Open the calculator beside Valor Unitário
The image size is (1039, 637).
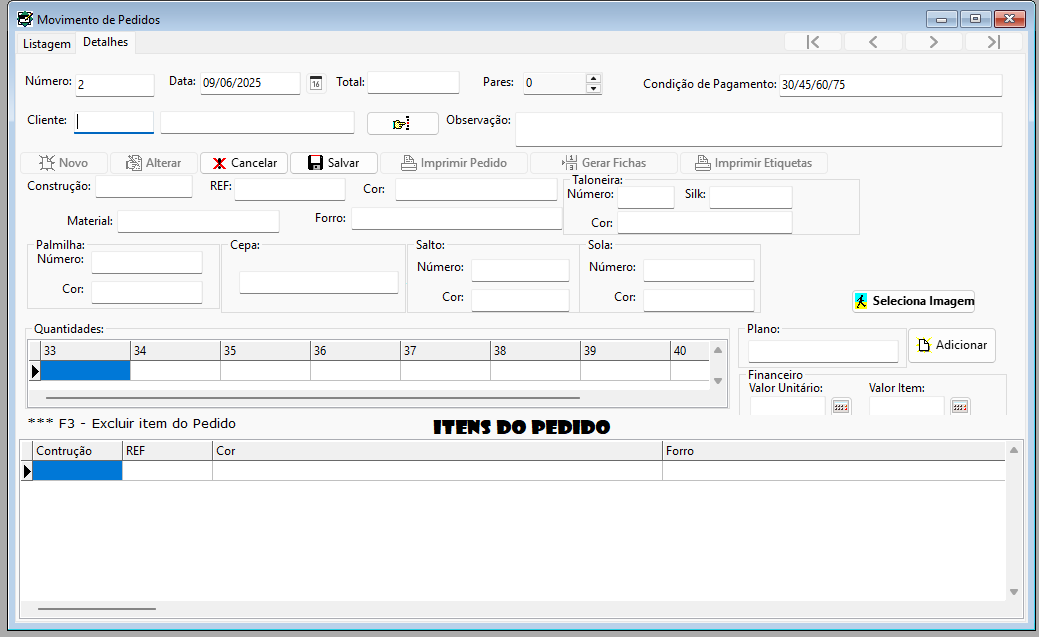pyautogui.click(x=842, y=406)
